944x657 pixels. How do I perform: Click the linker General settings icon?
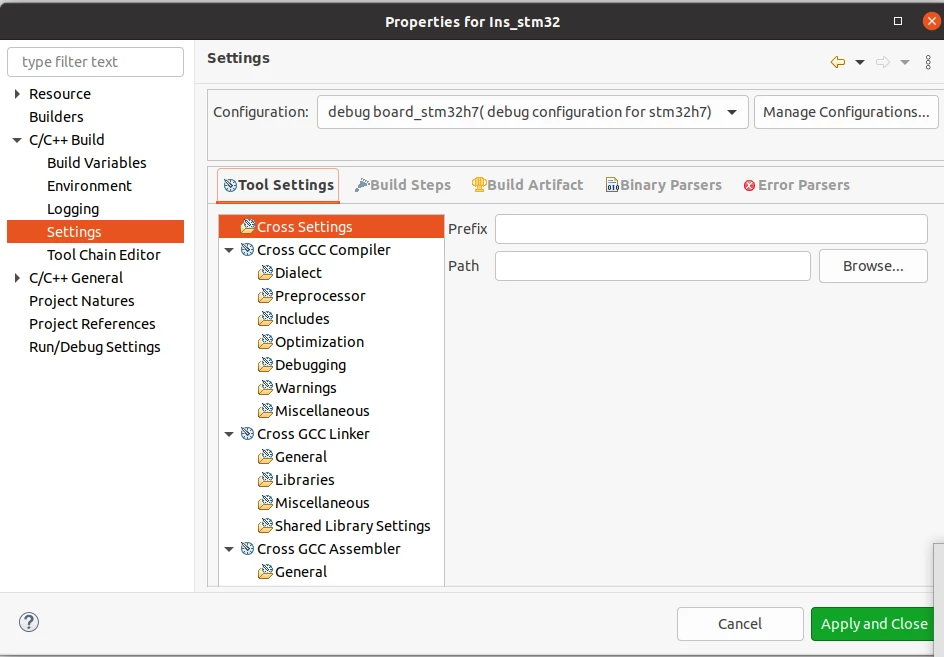click(266, 456)
